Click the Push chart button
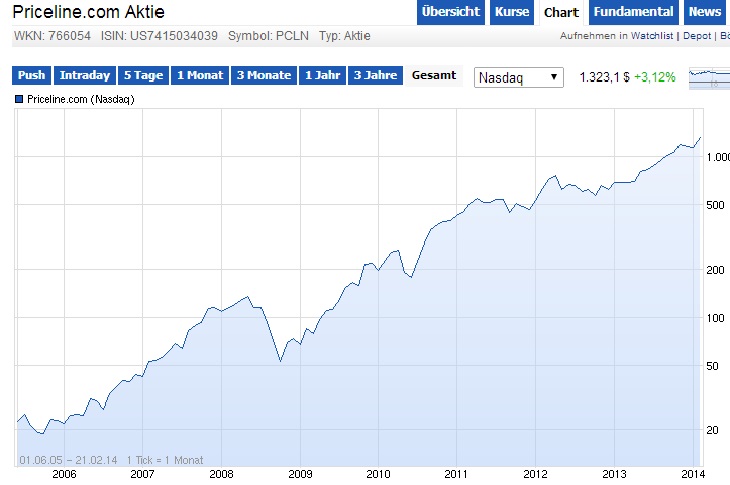This screenshot has width=730, height=485. click(31, 75)
